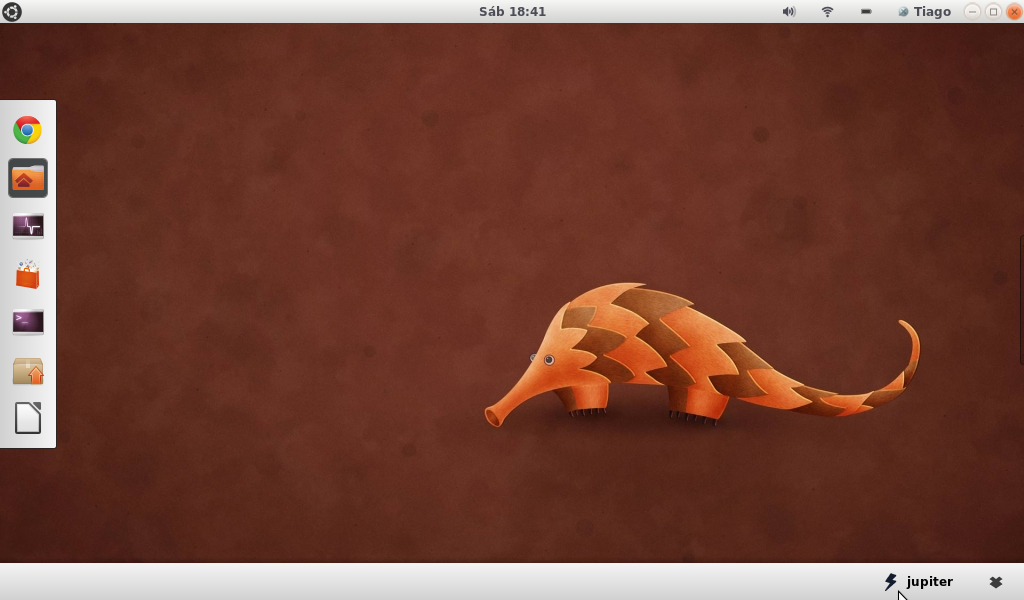Close the window with the orange X
The width and height of the screenshot is (1024, 600).
point(1014,11)
